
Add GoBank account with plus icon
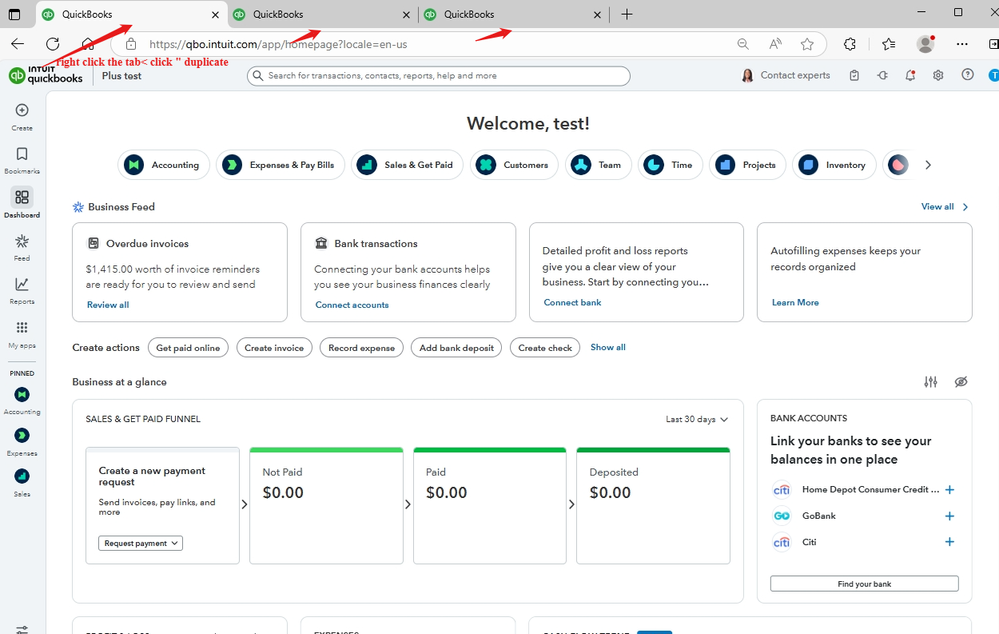949,516
